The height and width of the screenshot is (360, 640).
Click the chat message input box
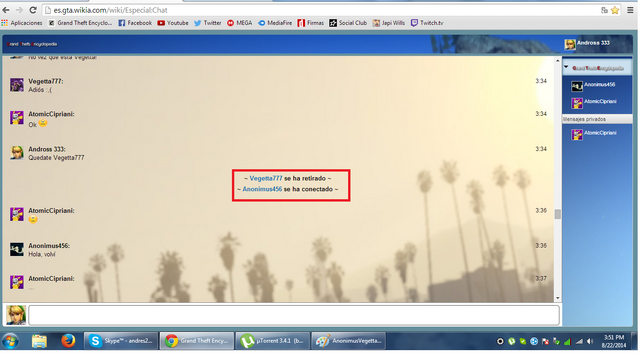coord(293,315)
